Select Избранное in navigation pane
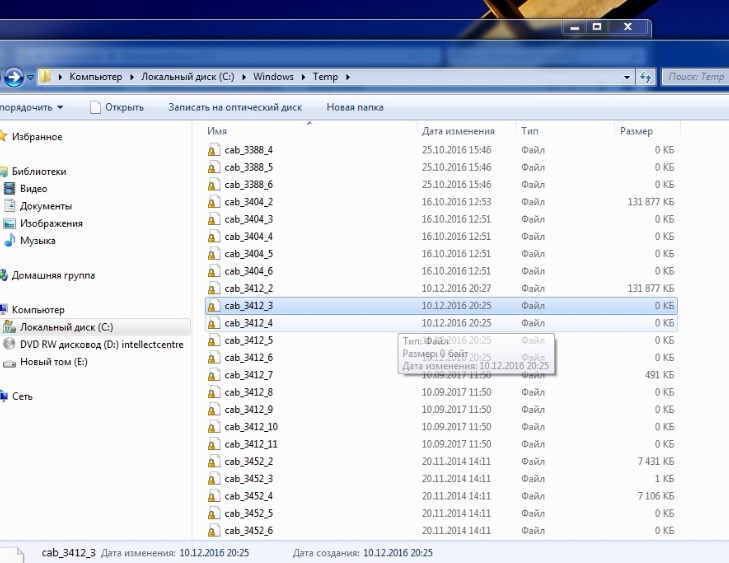Viewport: 729px width, 563px height. [37, 137]
